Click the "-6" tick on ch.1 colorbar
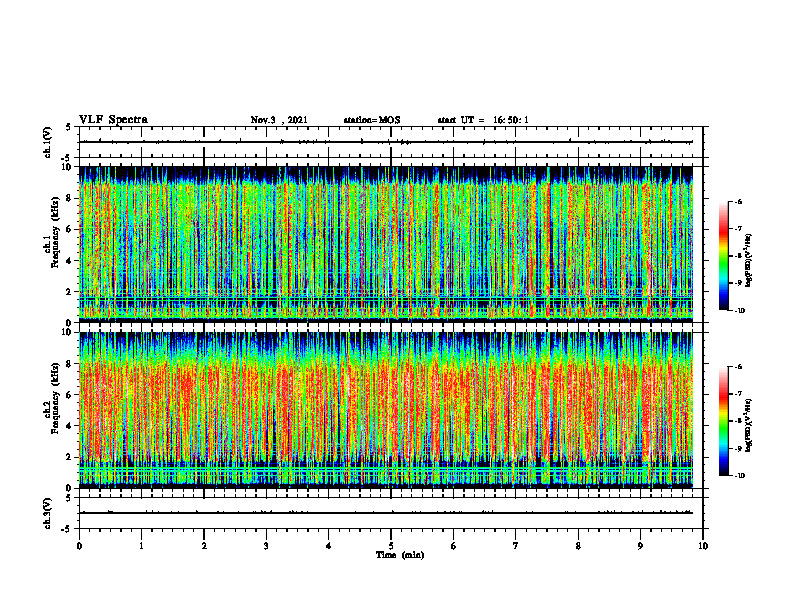The width and height of the screenshot is (792, 612). click(x=738, y=201)
